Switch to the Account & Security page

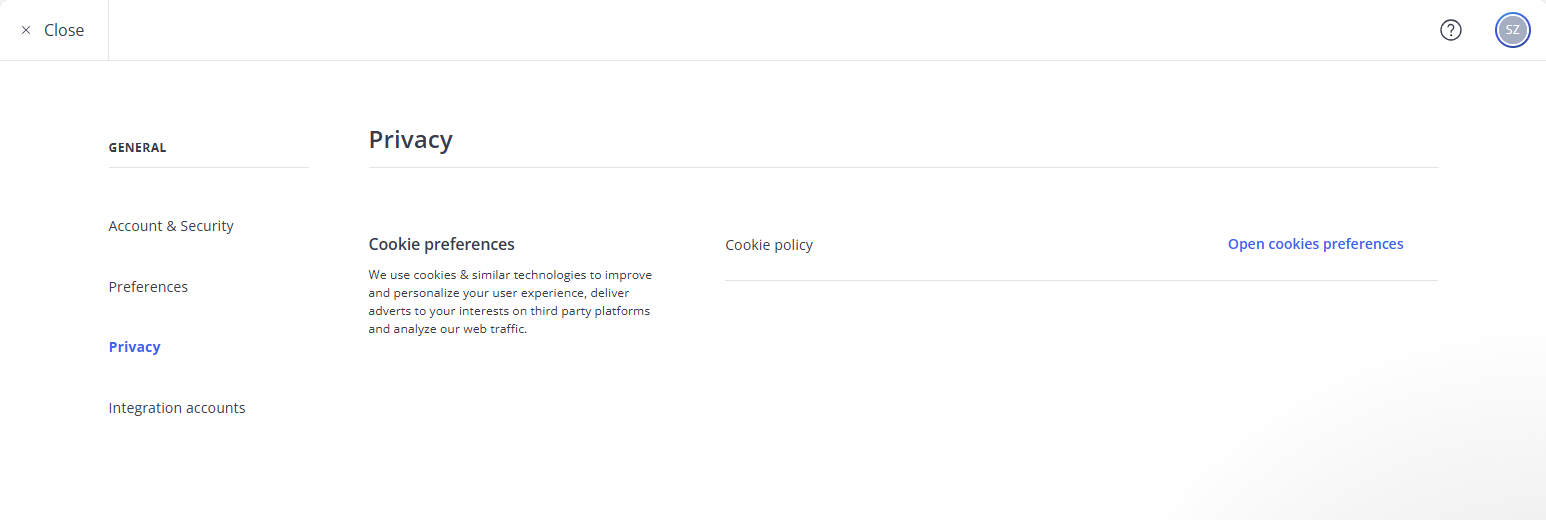click(171, 226)
